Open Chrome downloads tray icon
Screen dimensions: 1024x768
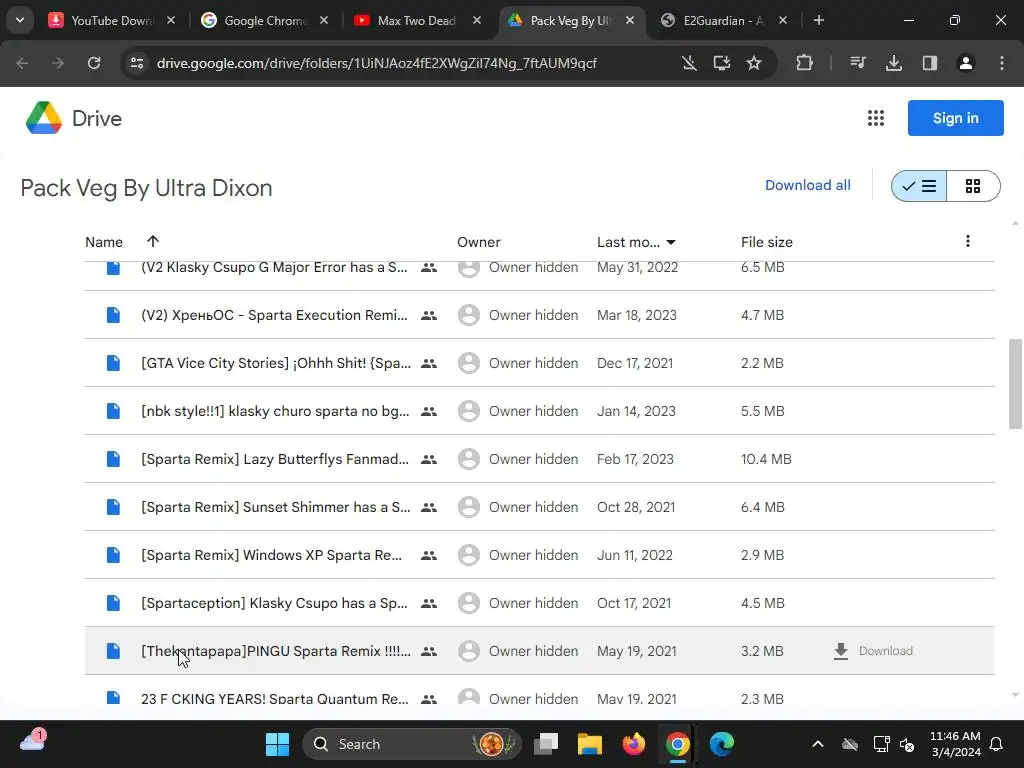pyautogui.click(x=893, y=63)
